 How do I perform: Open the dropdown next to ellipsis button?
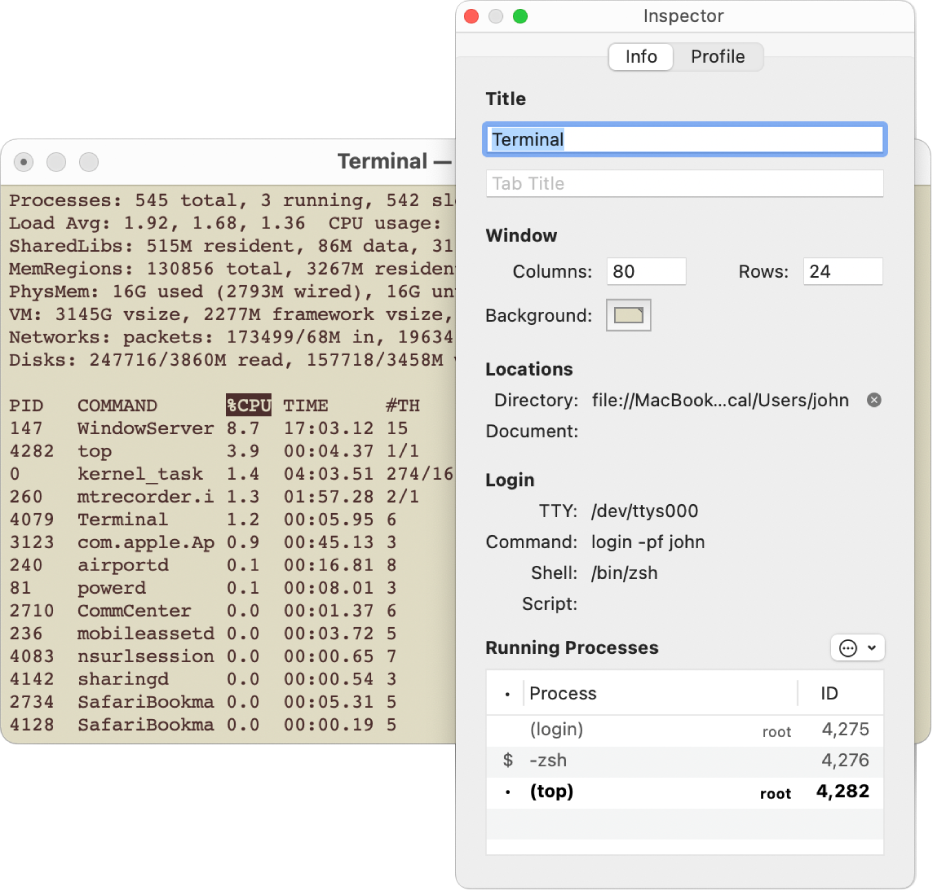pos(872,647)
